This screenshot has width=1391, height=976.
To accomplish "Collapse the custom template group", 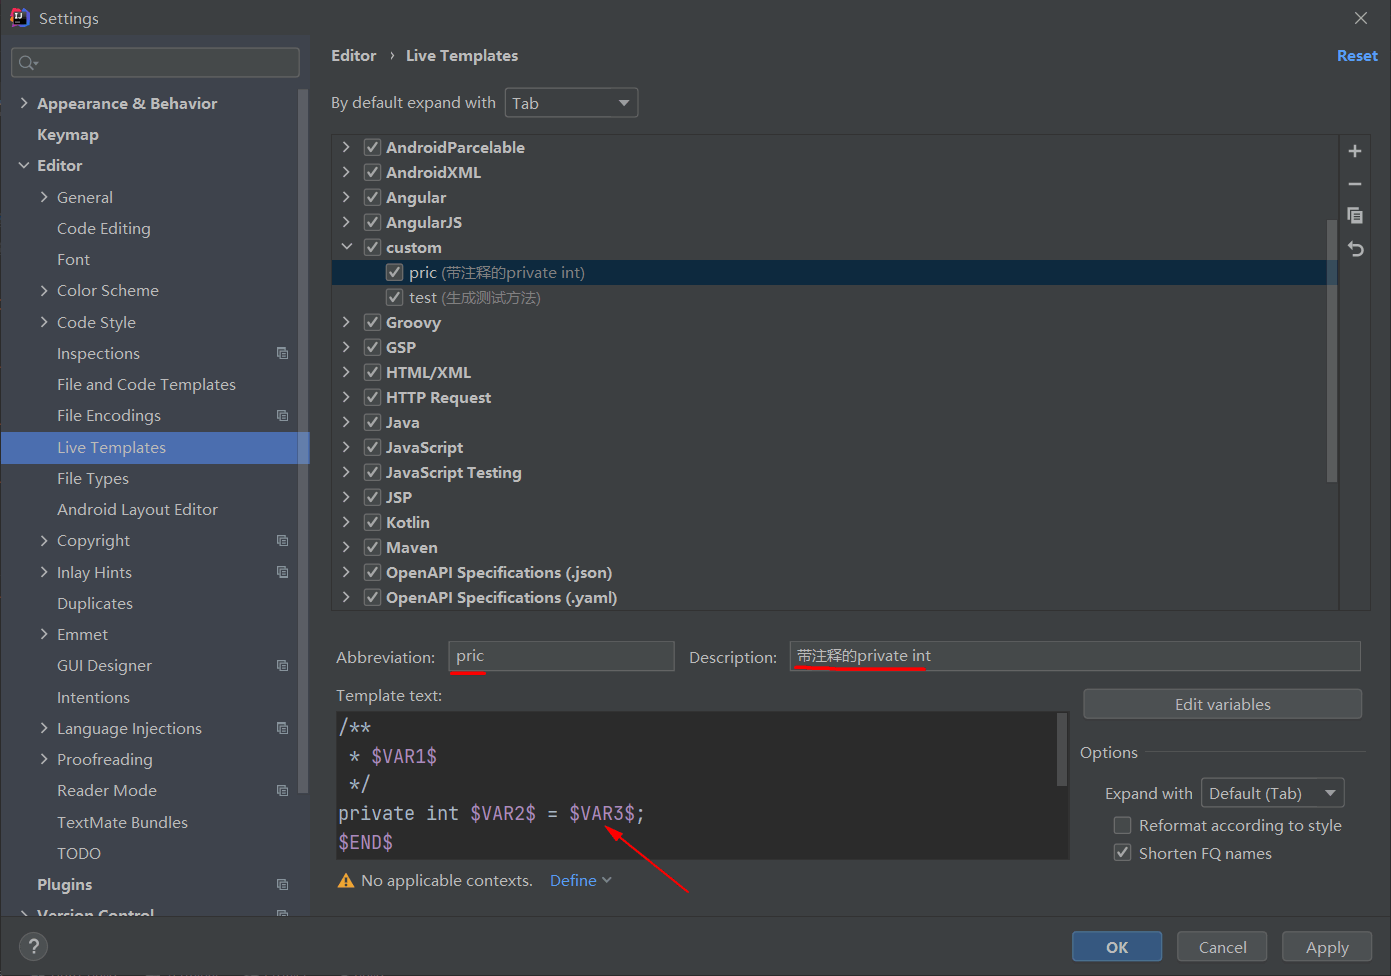I will pyautogui.click(x=346, y=247).
